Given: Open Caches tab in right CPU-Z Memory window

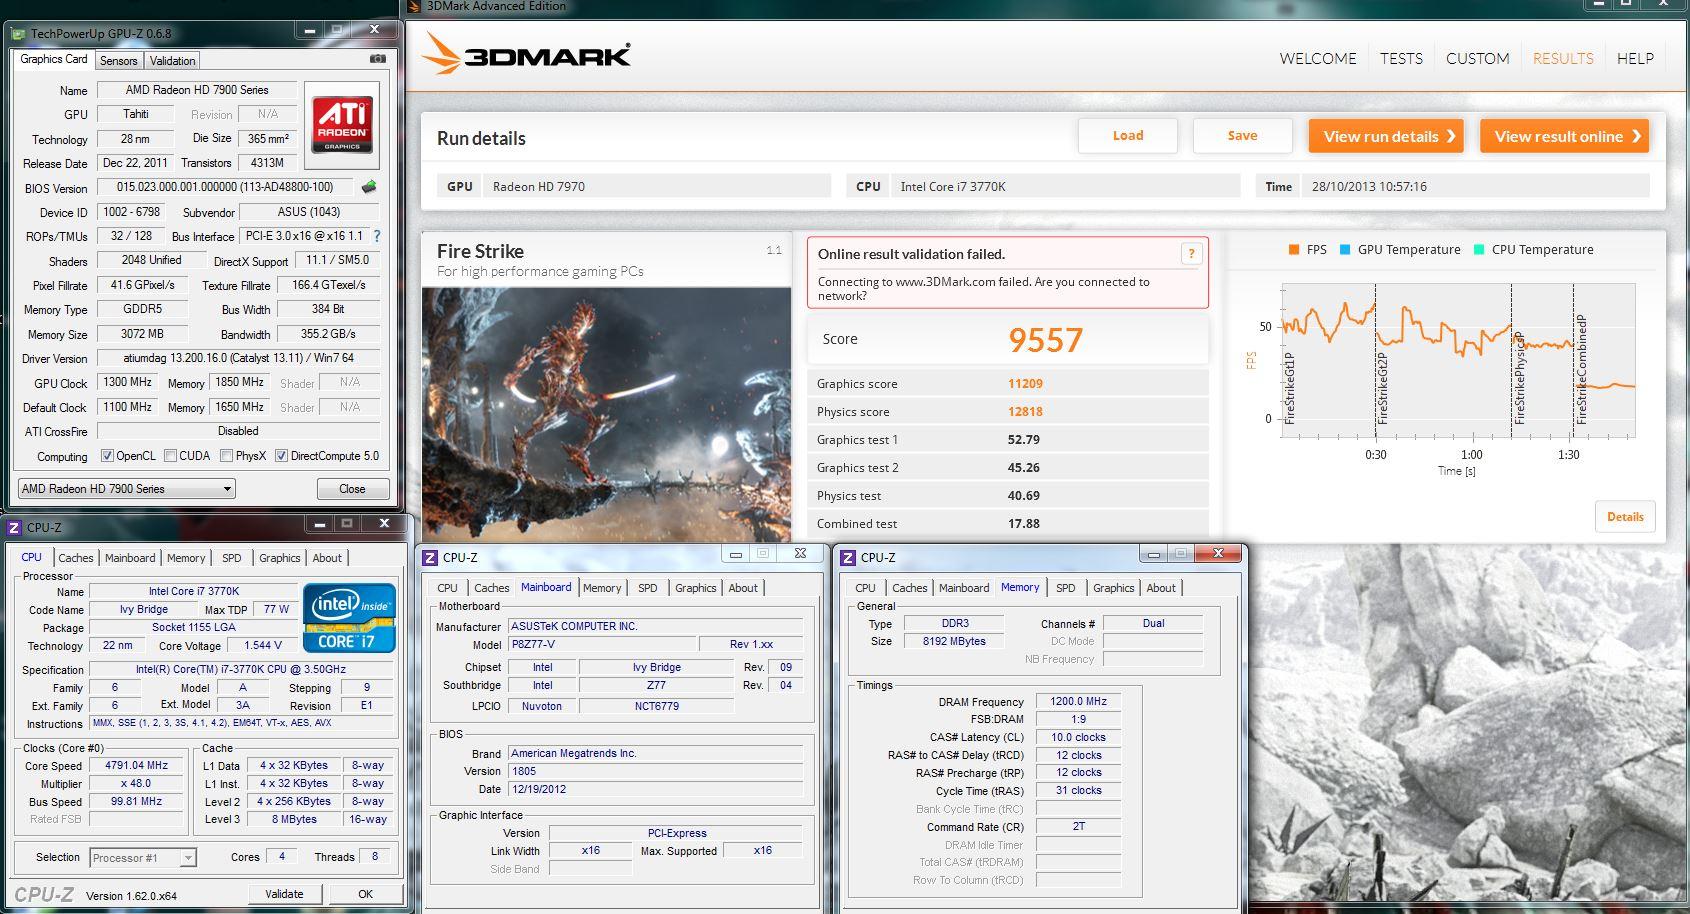Looking at the screenshot, I should 910,588.
